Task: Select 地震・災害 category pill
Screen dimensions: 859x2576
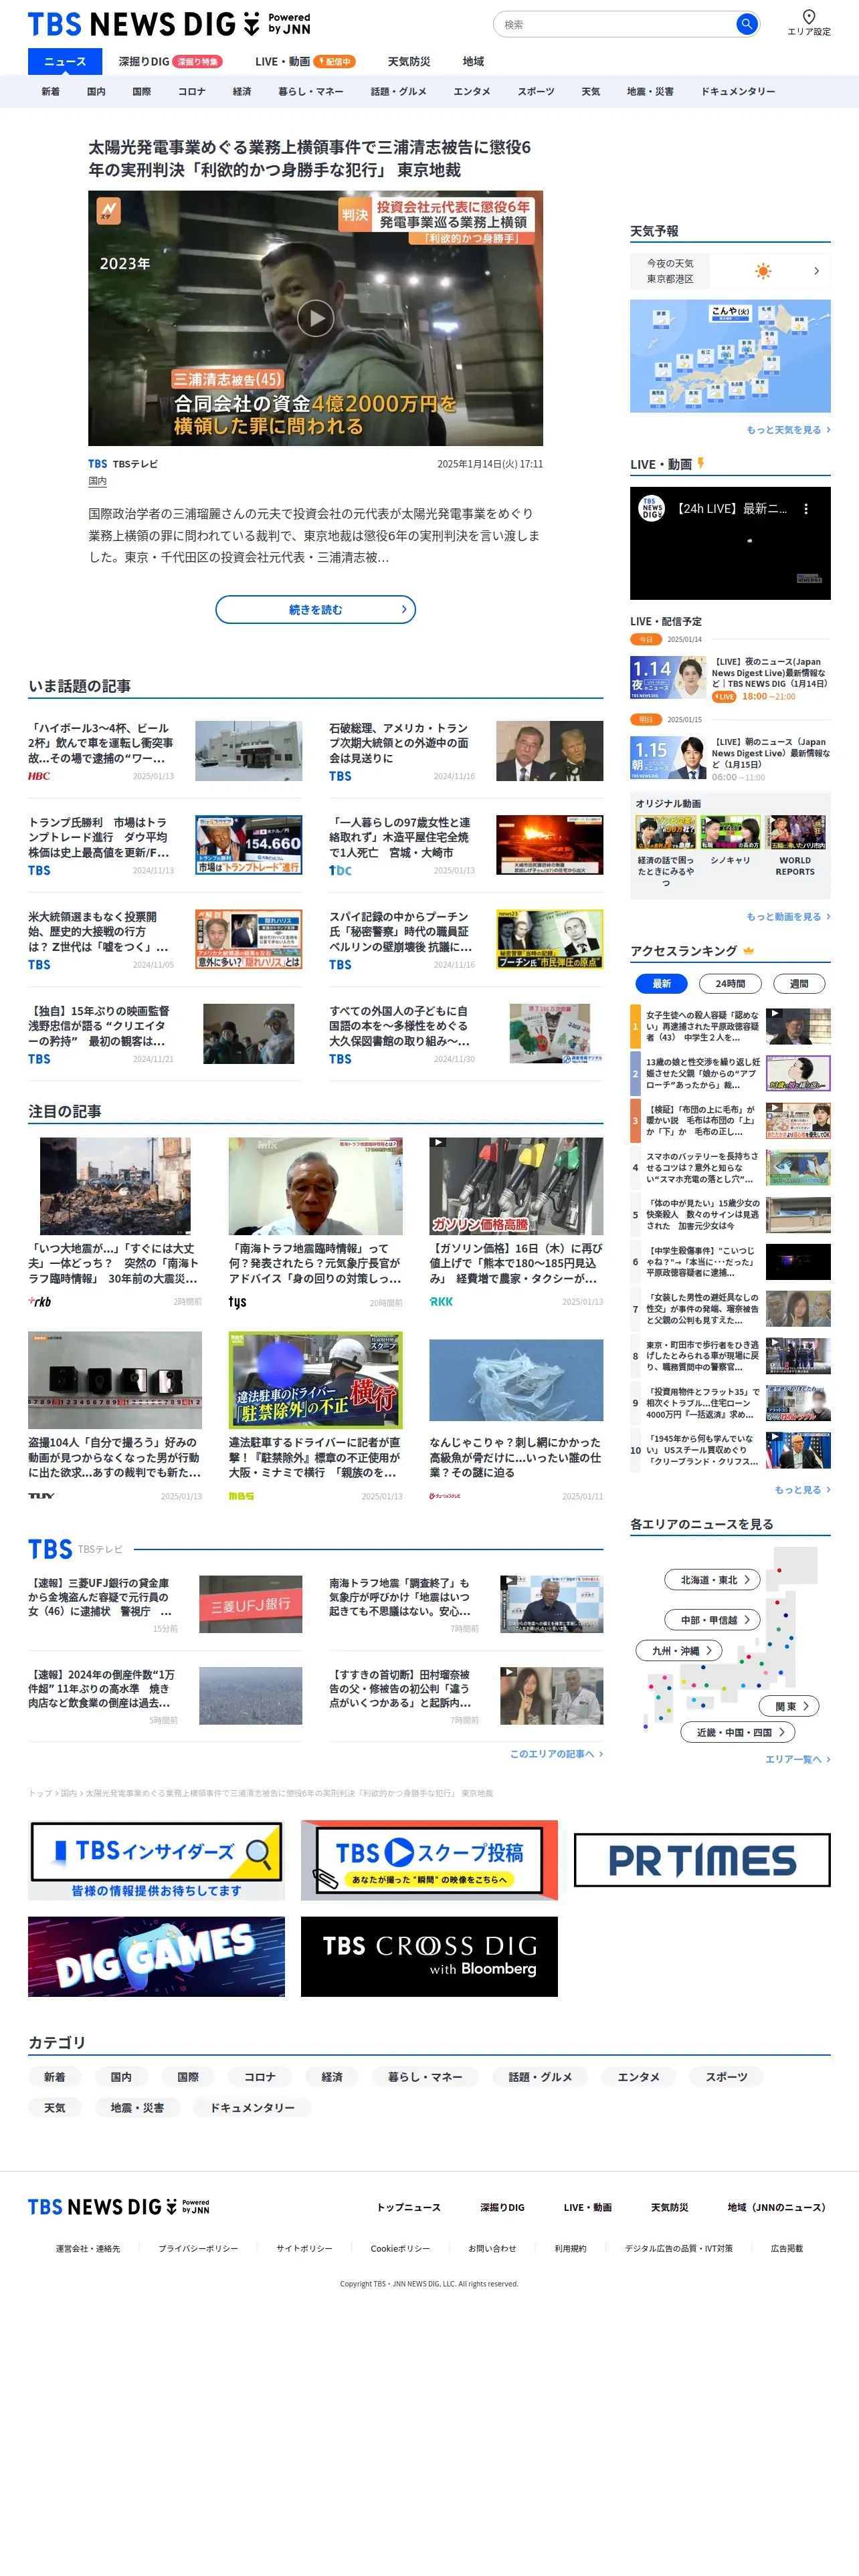Action: (137, 2107)
